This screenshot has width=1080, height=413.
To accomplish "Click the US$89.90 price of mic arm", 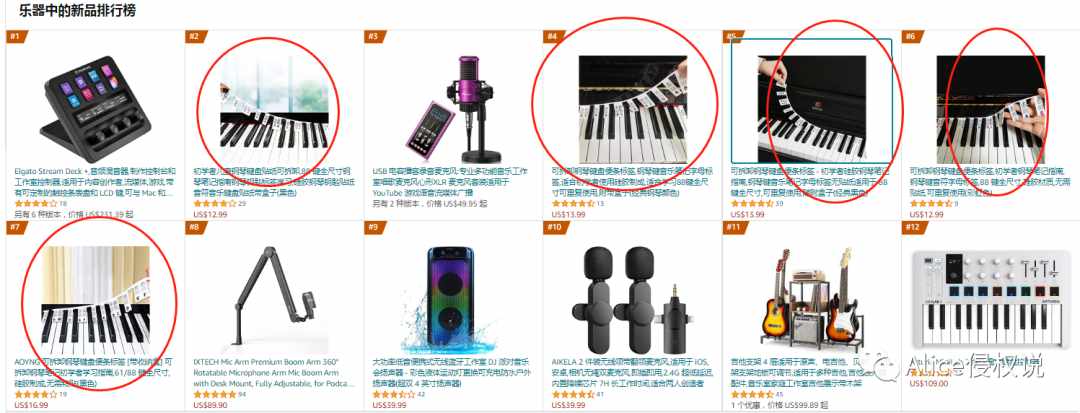I will pyautogui.click(x=210, y=405).
